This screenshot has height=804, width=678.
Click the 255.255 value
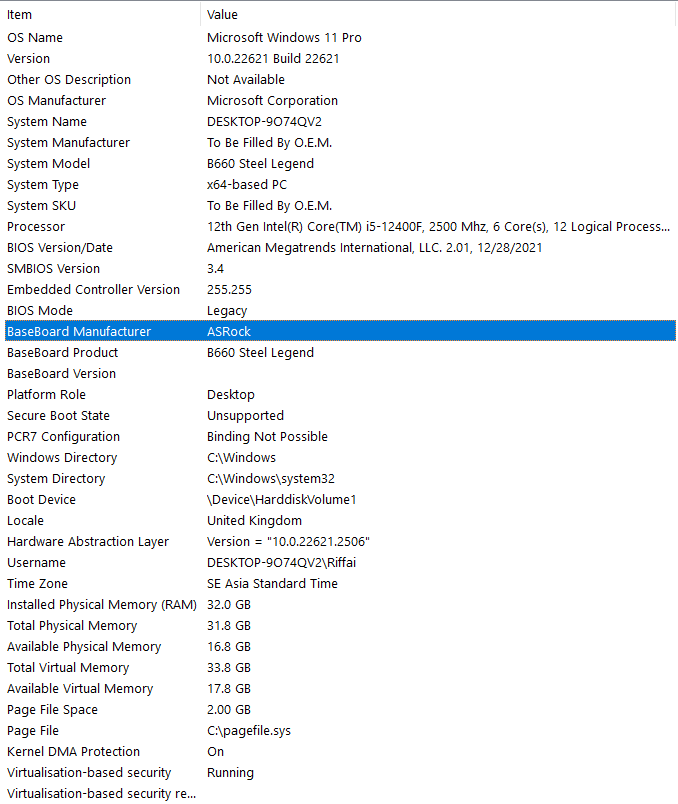[229, 290]
